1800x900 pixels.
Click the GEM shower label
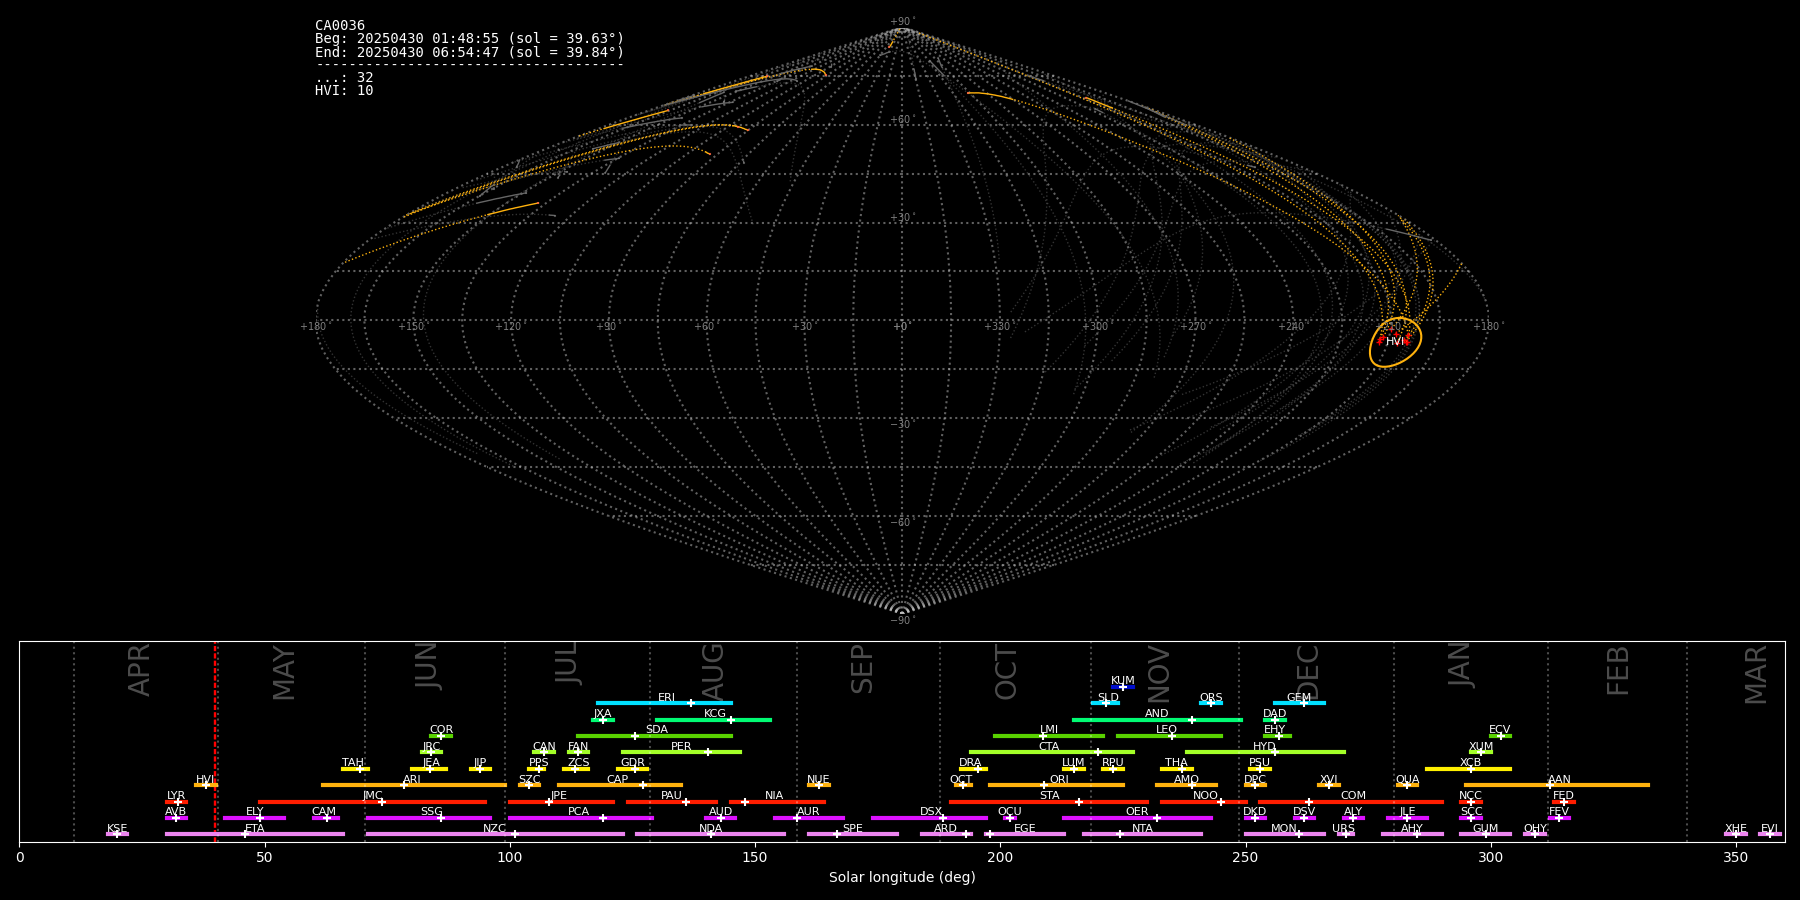[x=1299, y=698]
